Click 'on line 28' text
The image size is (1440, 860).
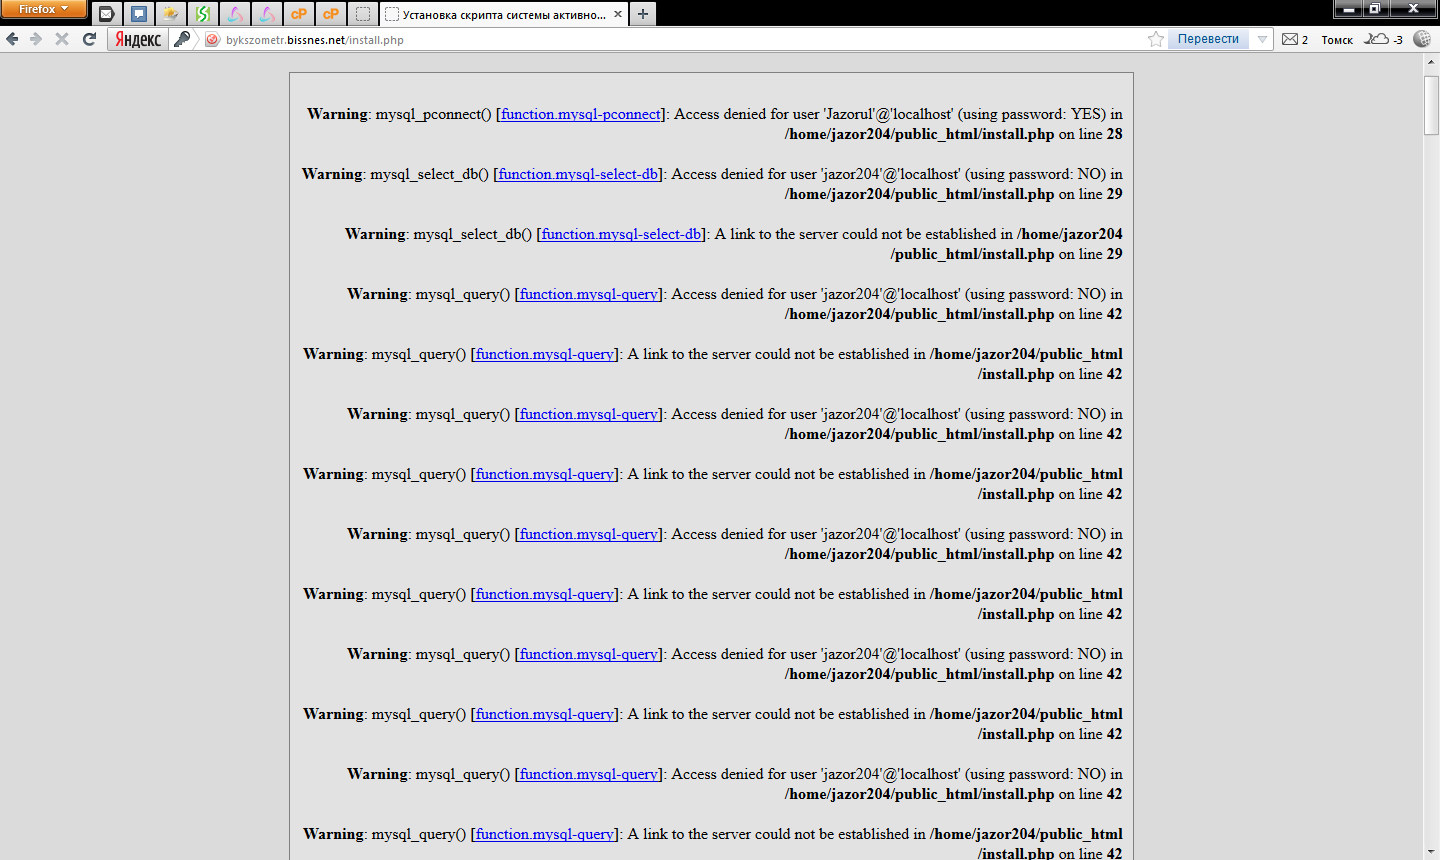click(x=1090, y=134)
